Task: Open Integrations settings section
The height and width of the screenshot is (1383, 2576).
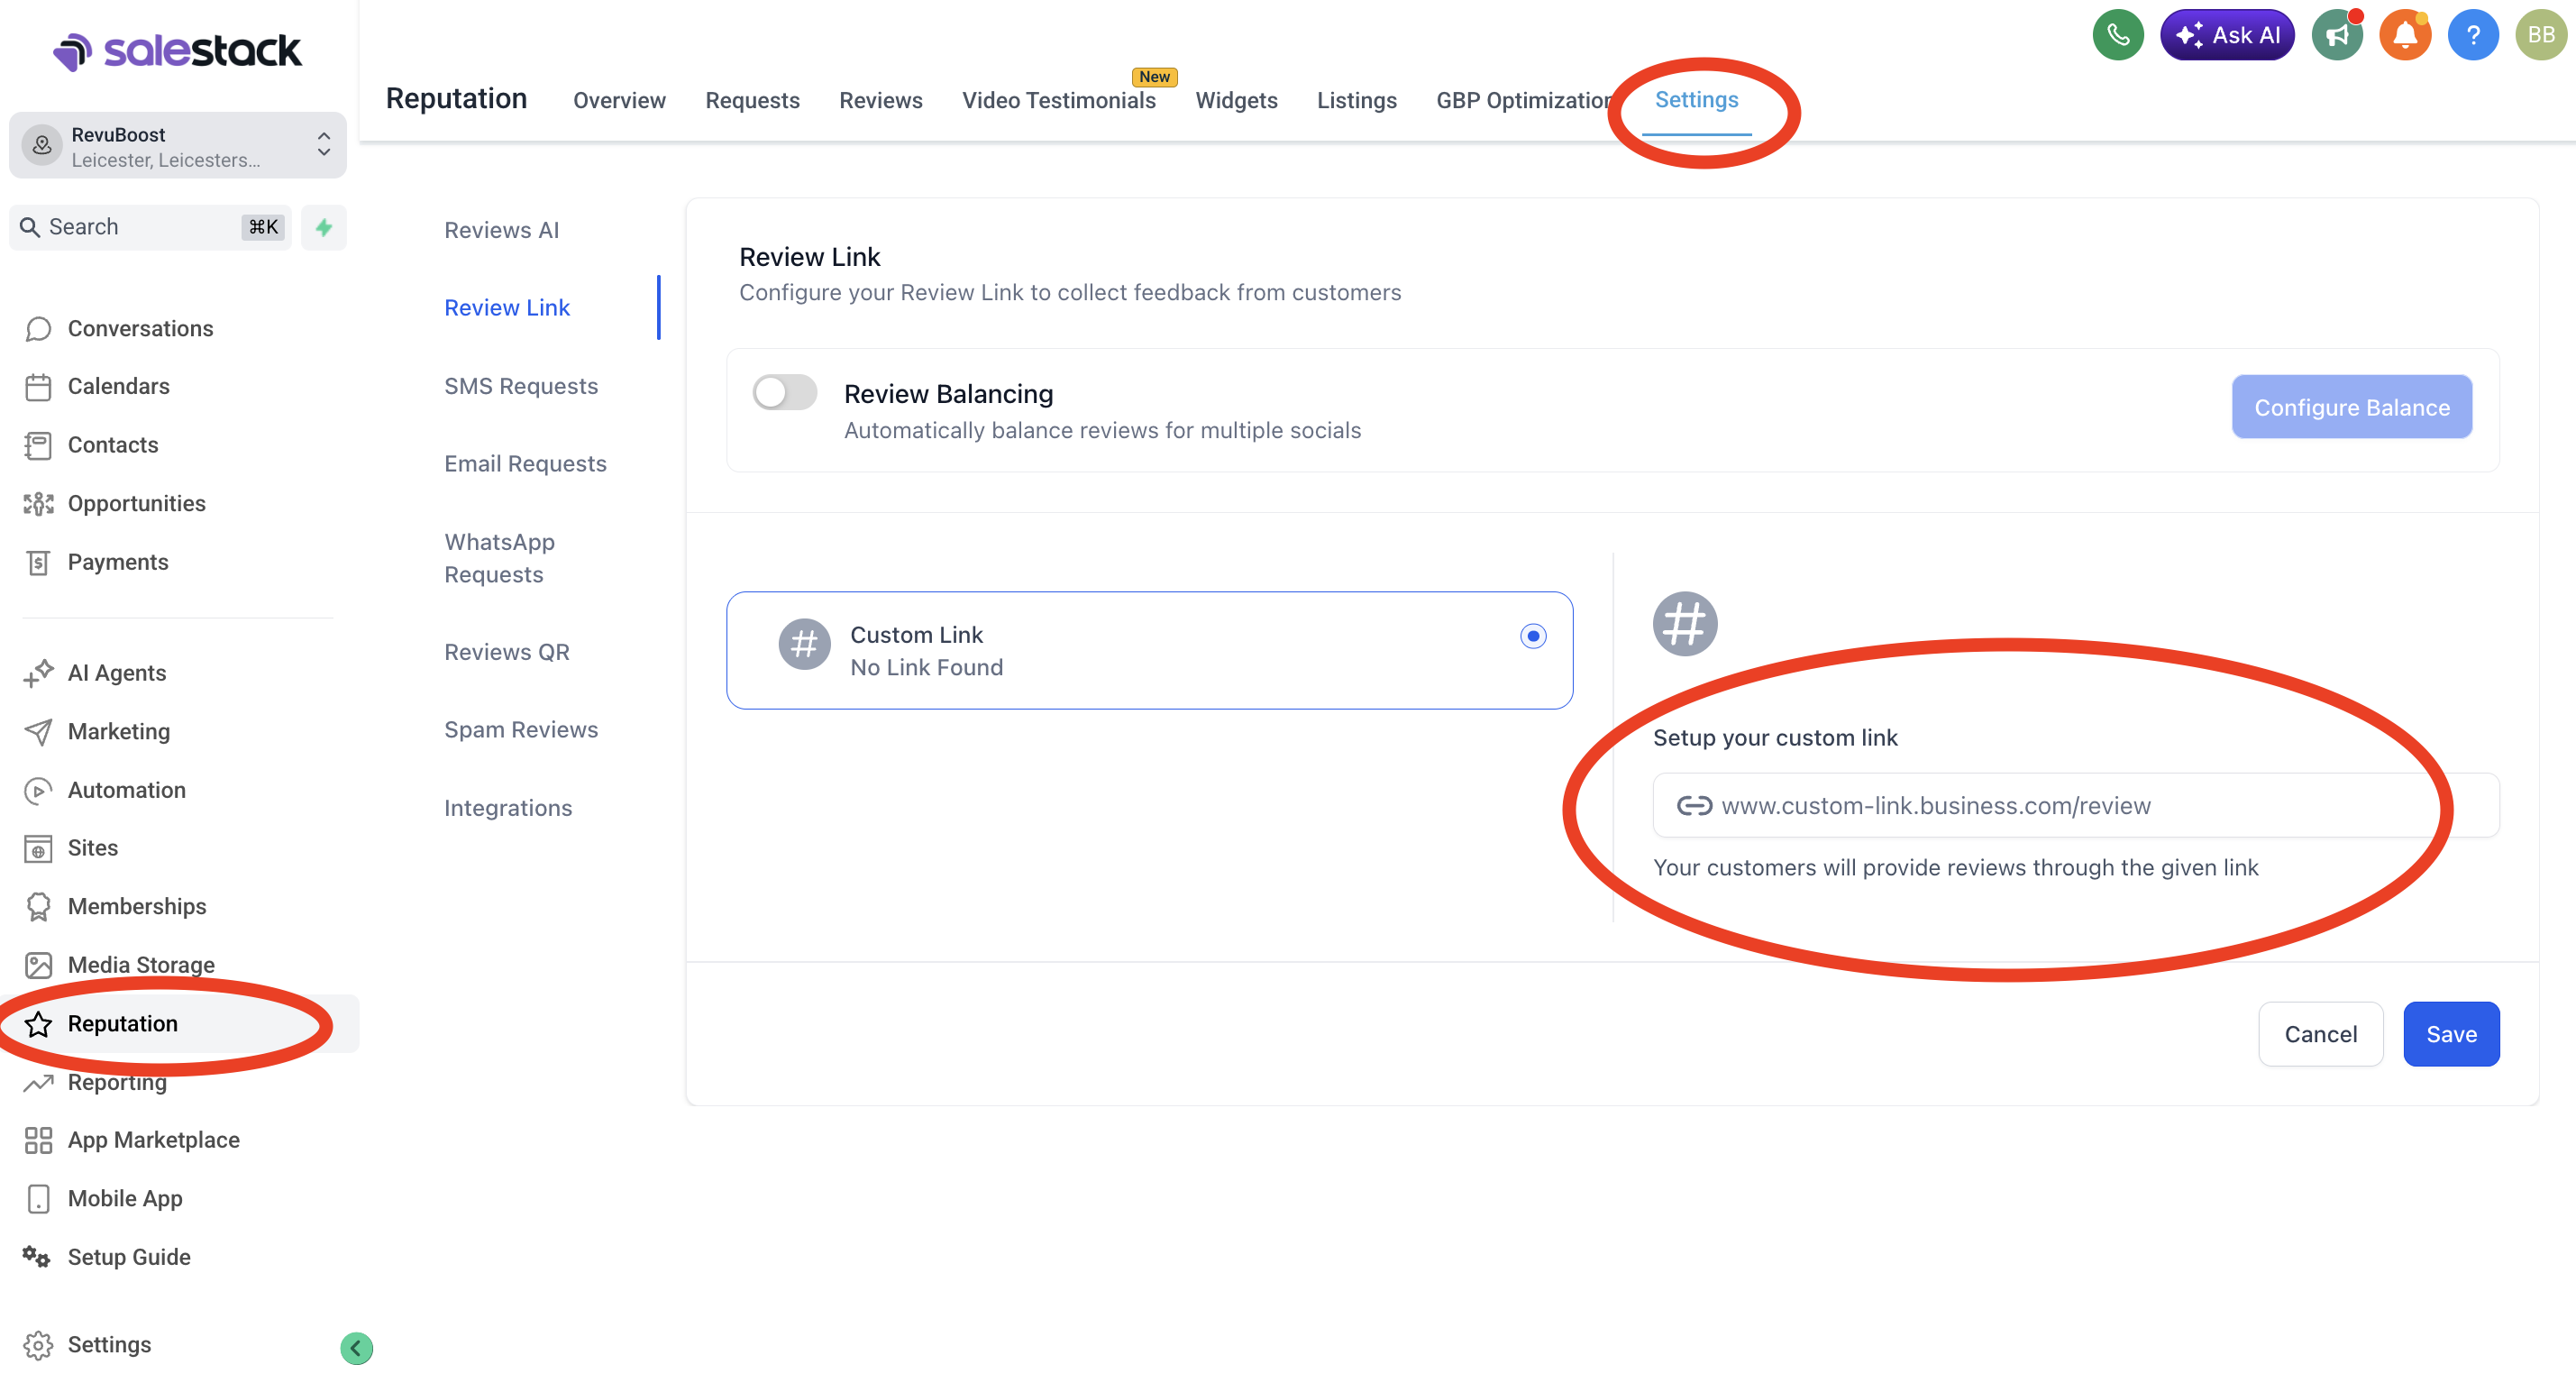Action: coord(507,808)
